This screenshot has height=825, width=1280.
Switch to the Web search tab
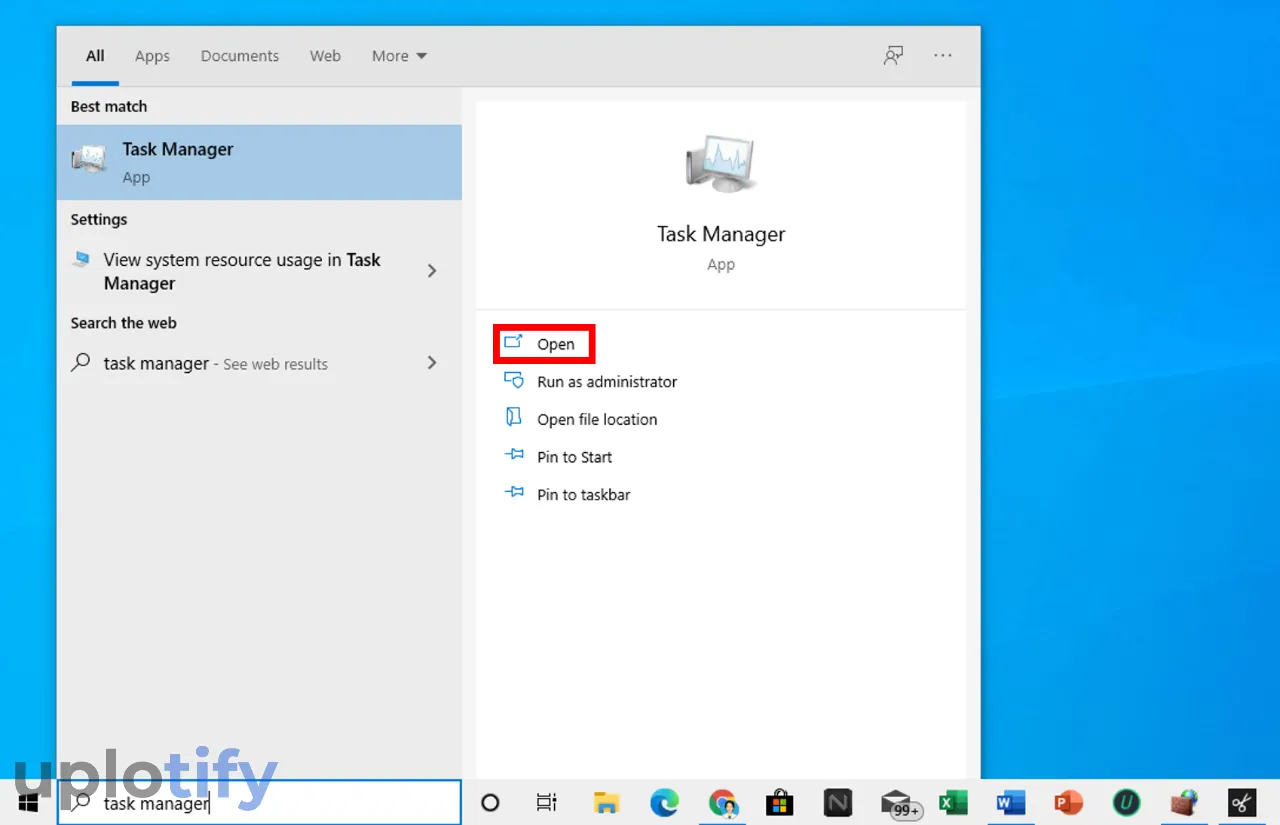[x=325, y=56]
